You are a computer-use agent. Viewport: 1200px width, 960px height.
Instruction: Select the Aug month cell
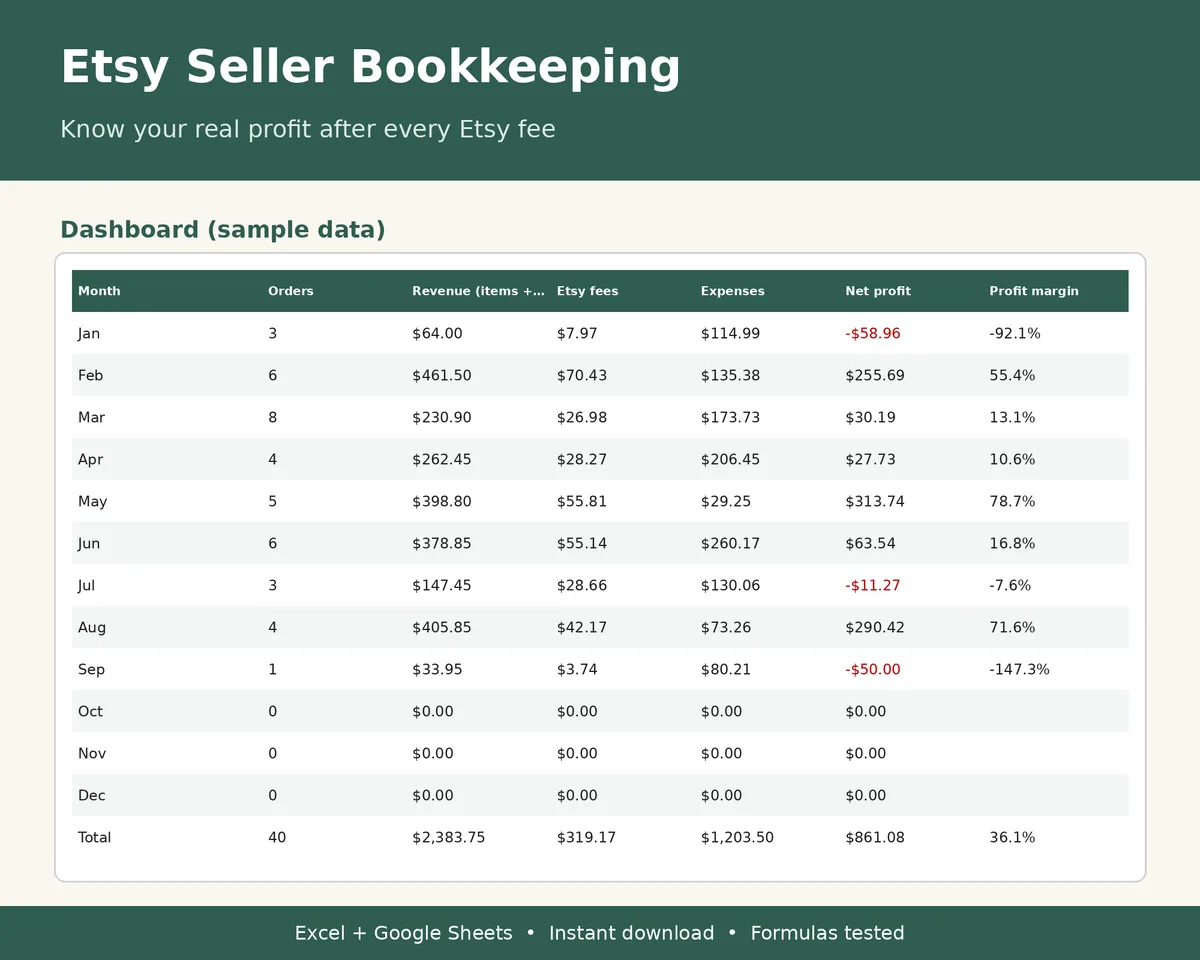click(x=91, y=628)
